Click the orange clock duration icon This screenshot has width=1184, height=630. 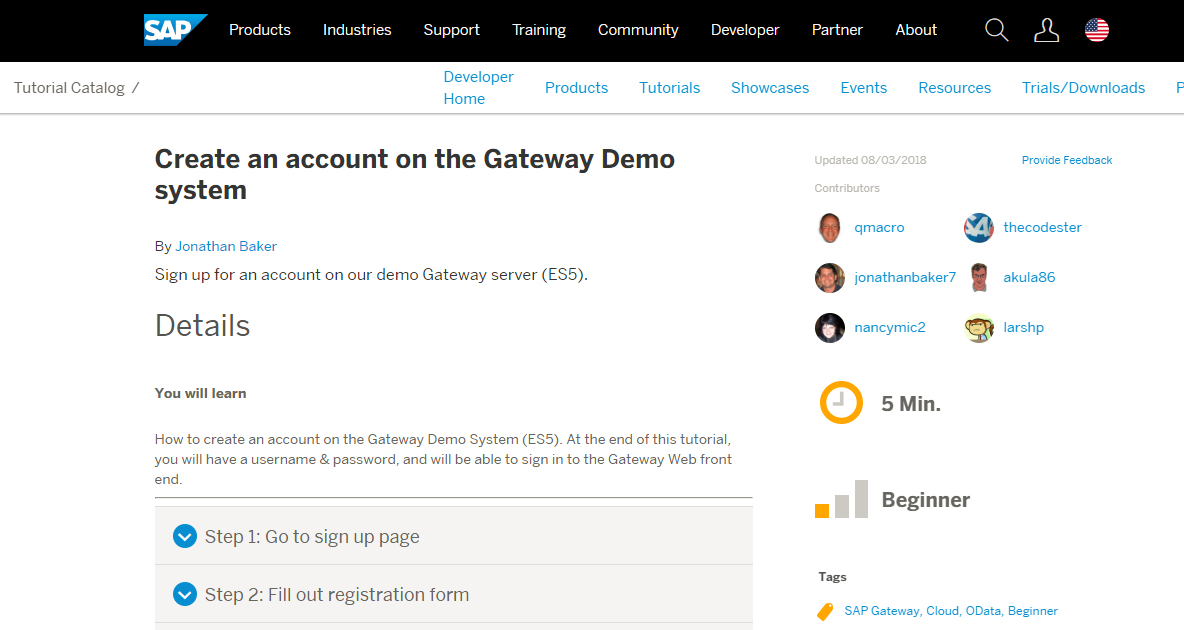(841, 403)
